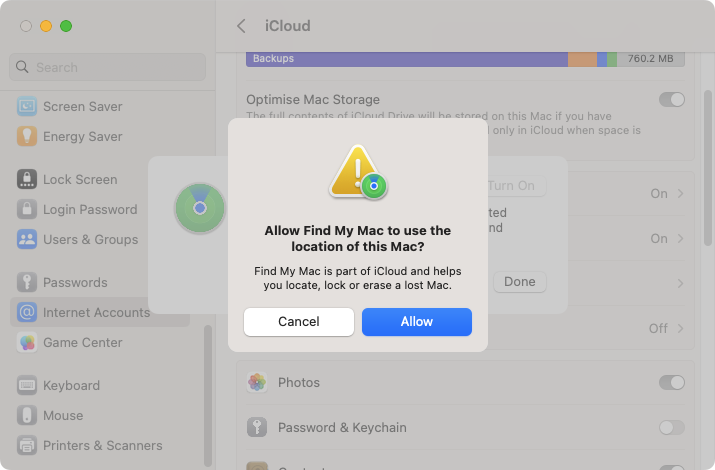Click the Find My radar icon

click(200, 208)
